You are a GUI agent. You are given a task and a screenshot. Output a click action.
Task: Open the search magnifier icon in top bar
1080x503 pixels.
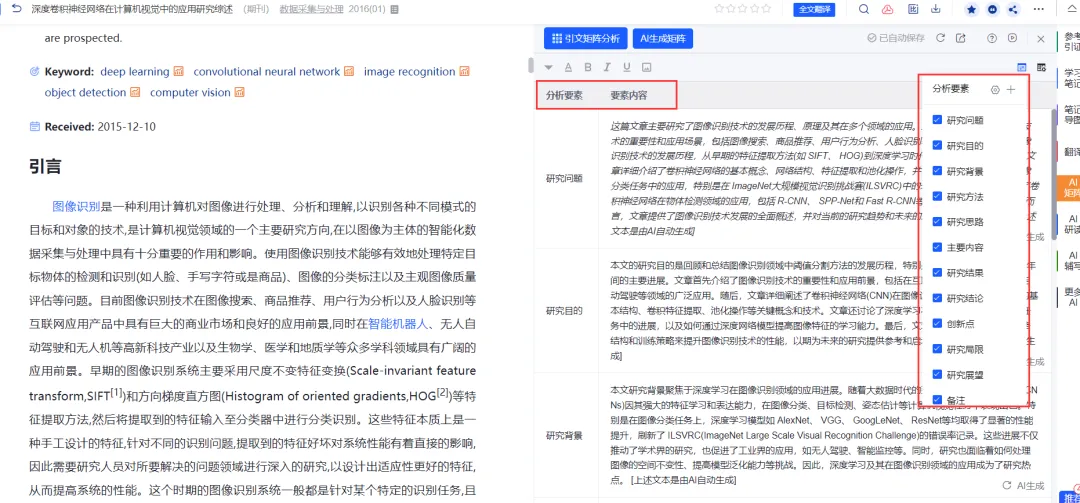864,10
